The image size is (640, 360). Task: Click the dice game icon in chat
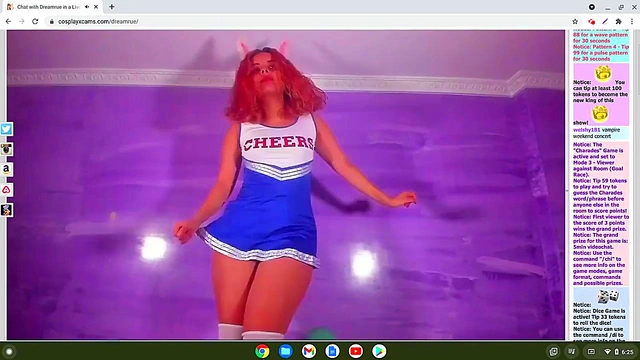click(x=608, y=297)
